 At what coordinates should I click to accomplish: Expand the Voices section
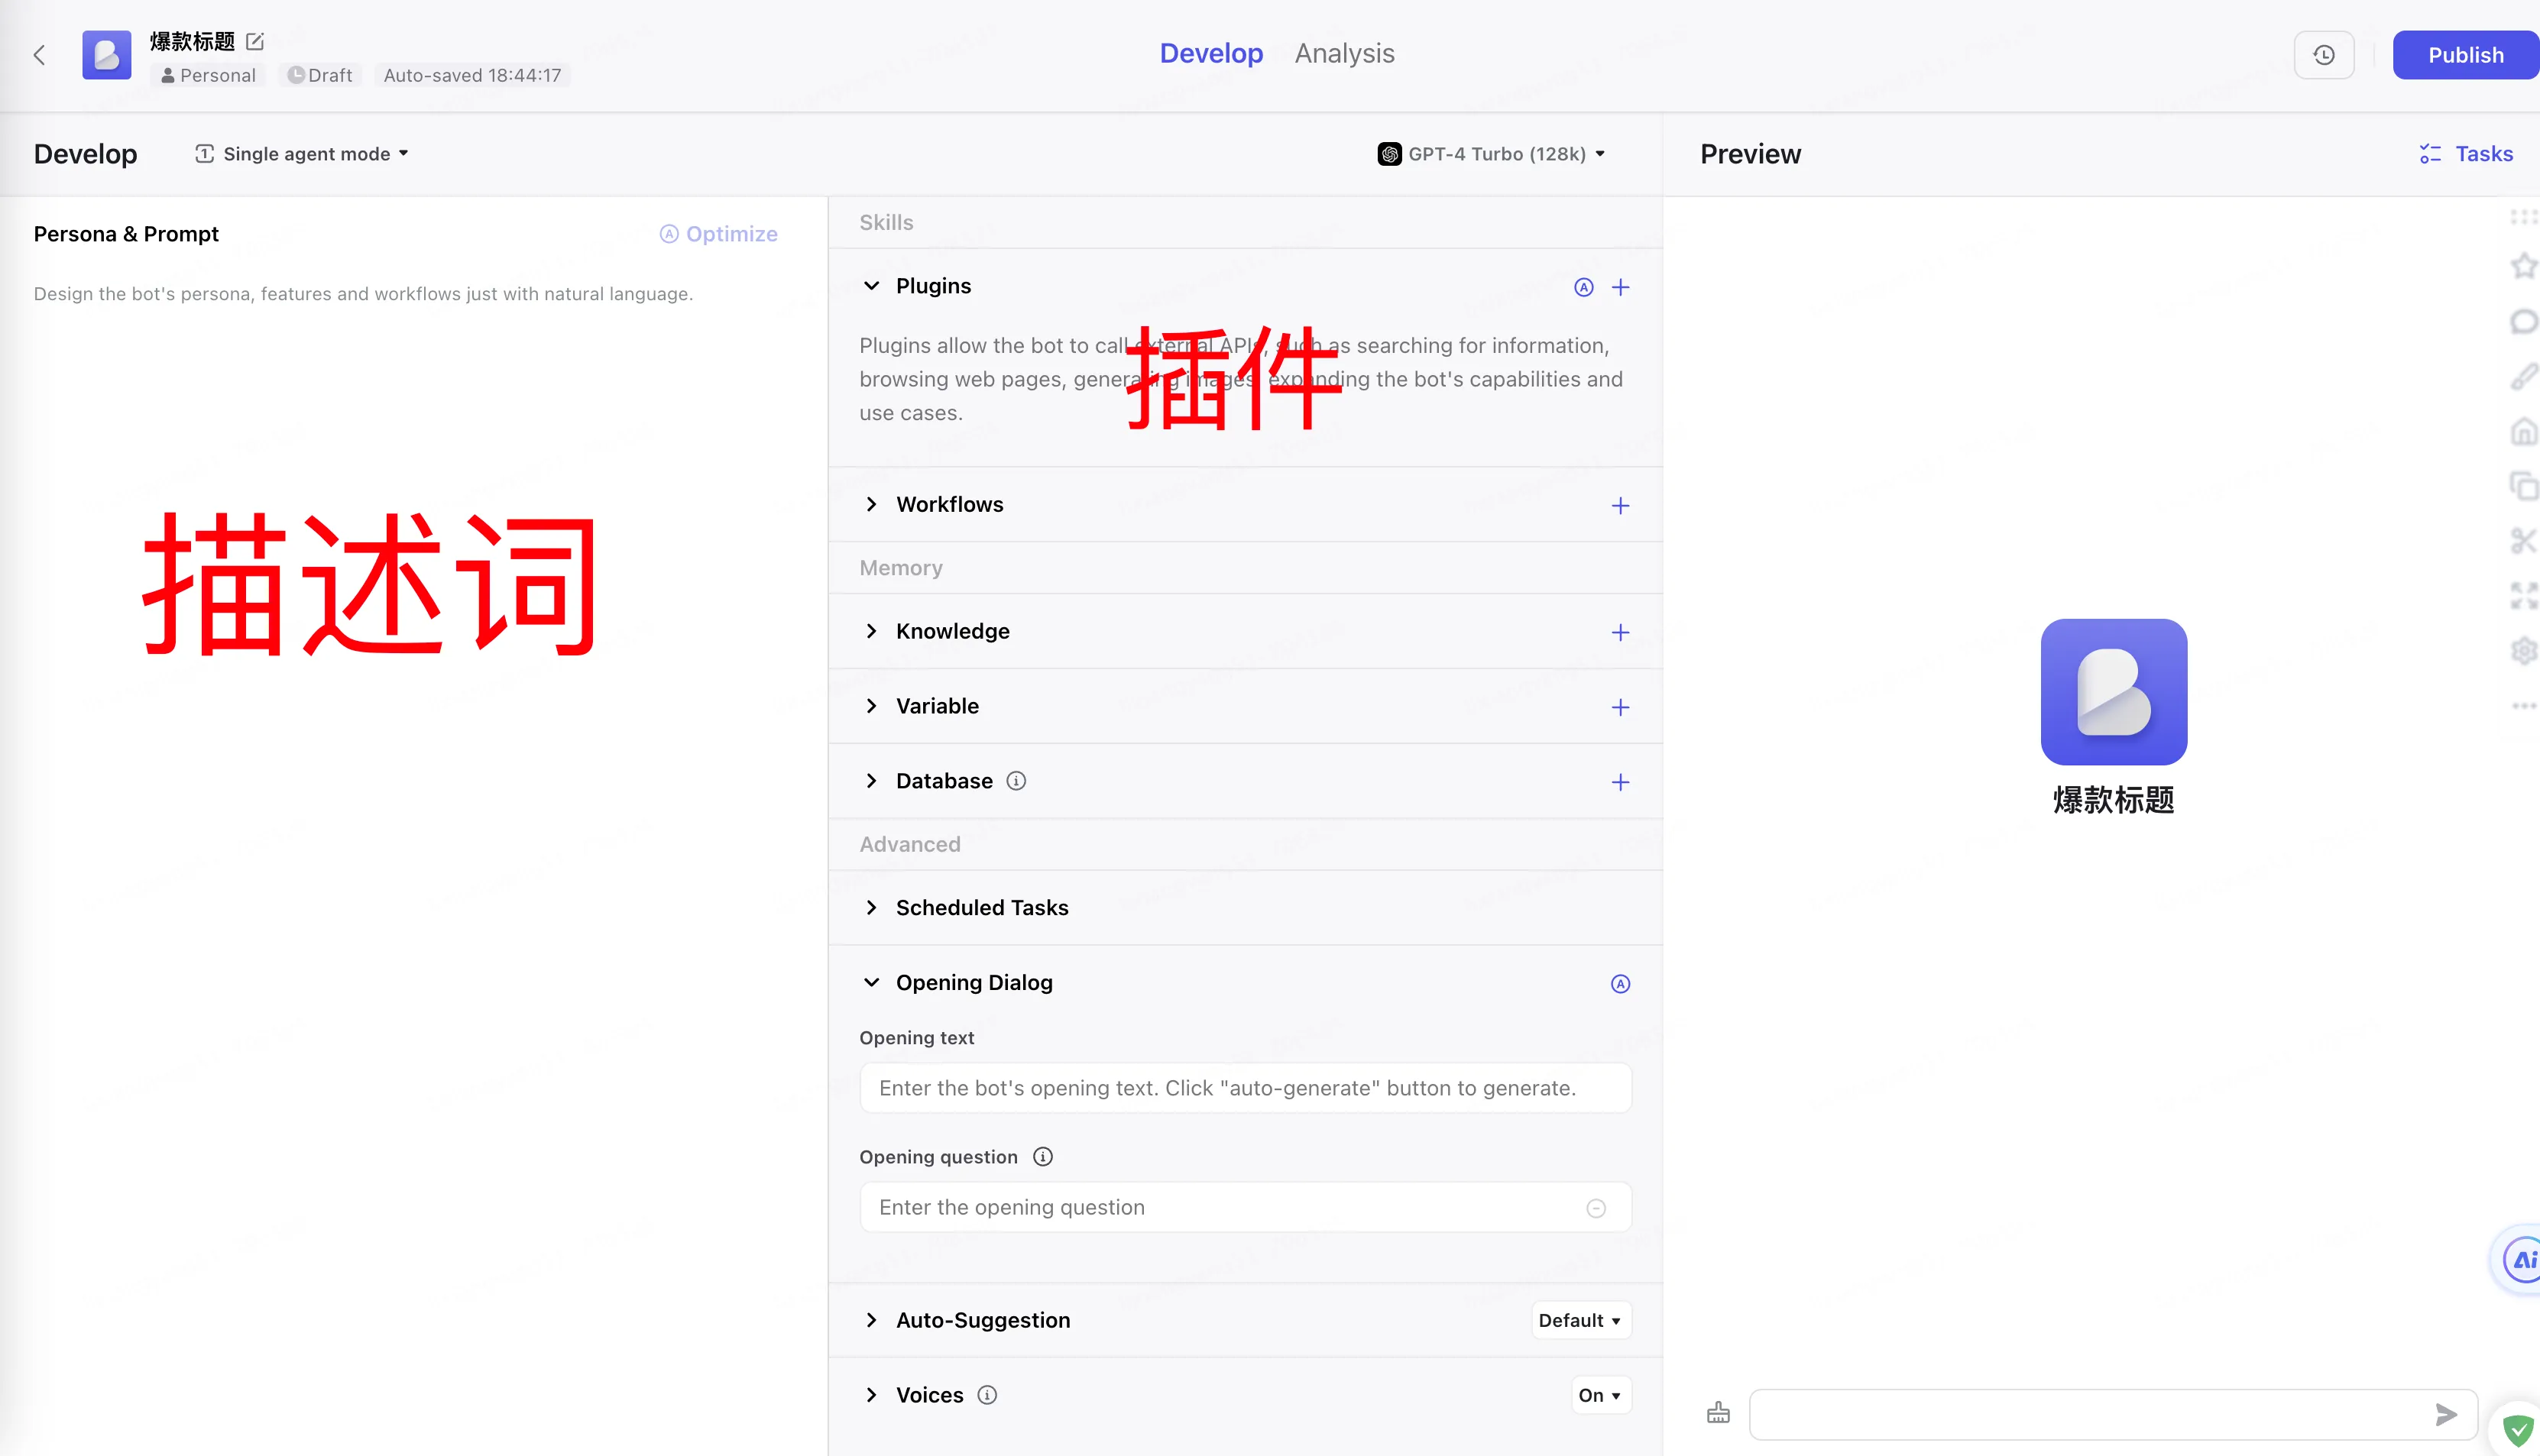click(x=871, y=1395)
